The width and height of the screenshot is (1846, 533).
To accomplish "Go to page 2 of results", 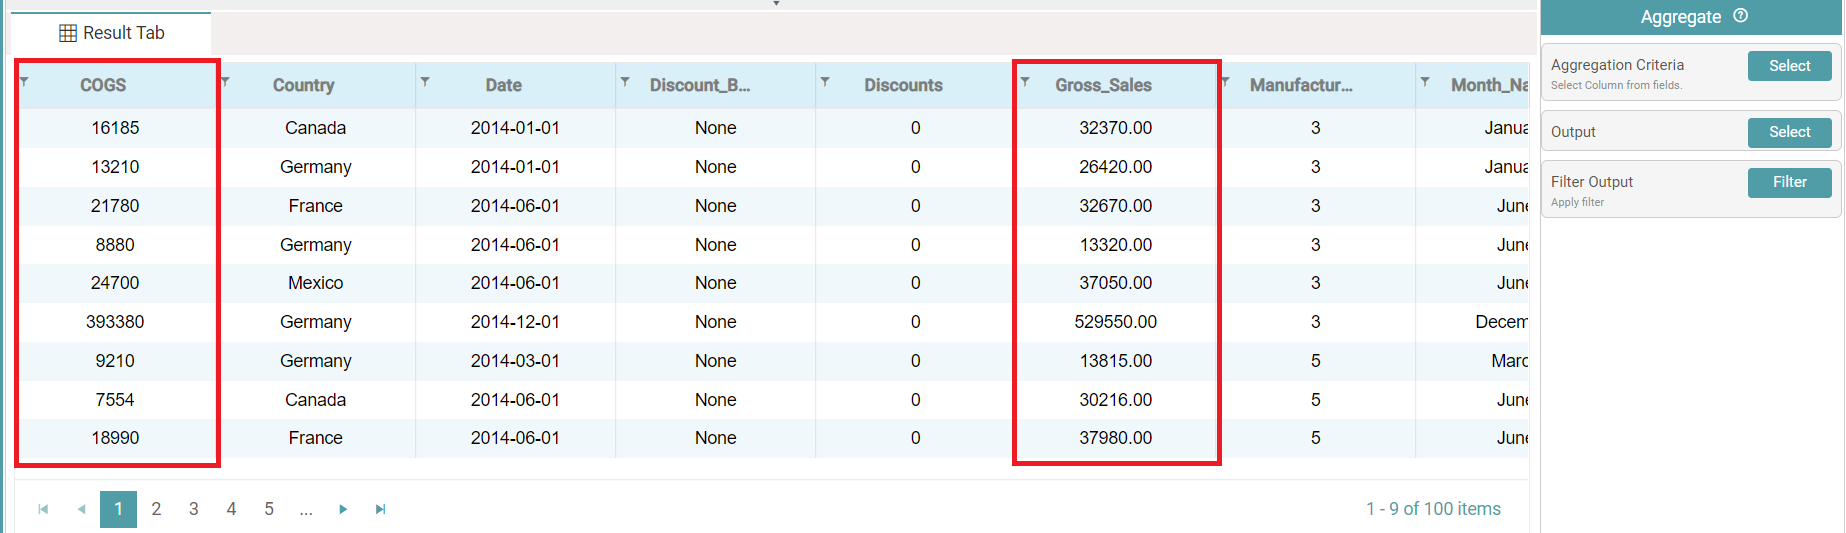I will (156, 509).
